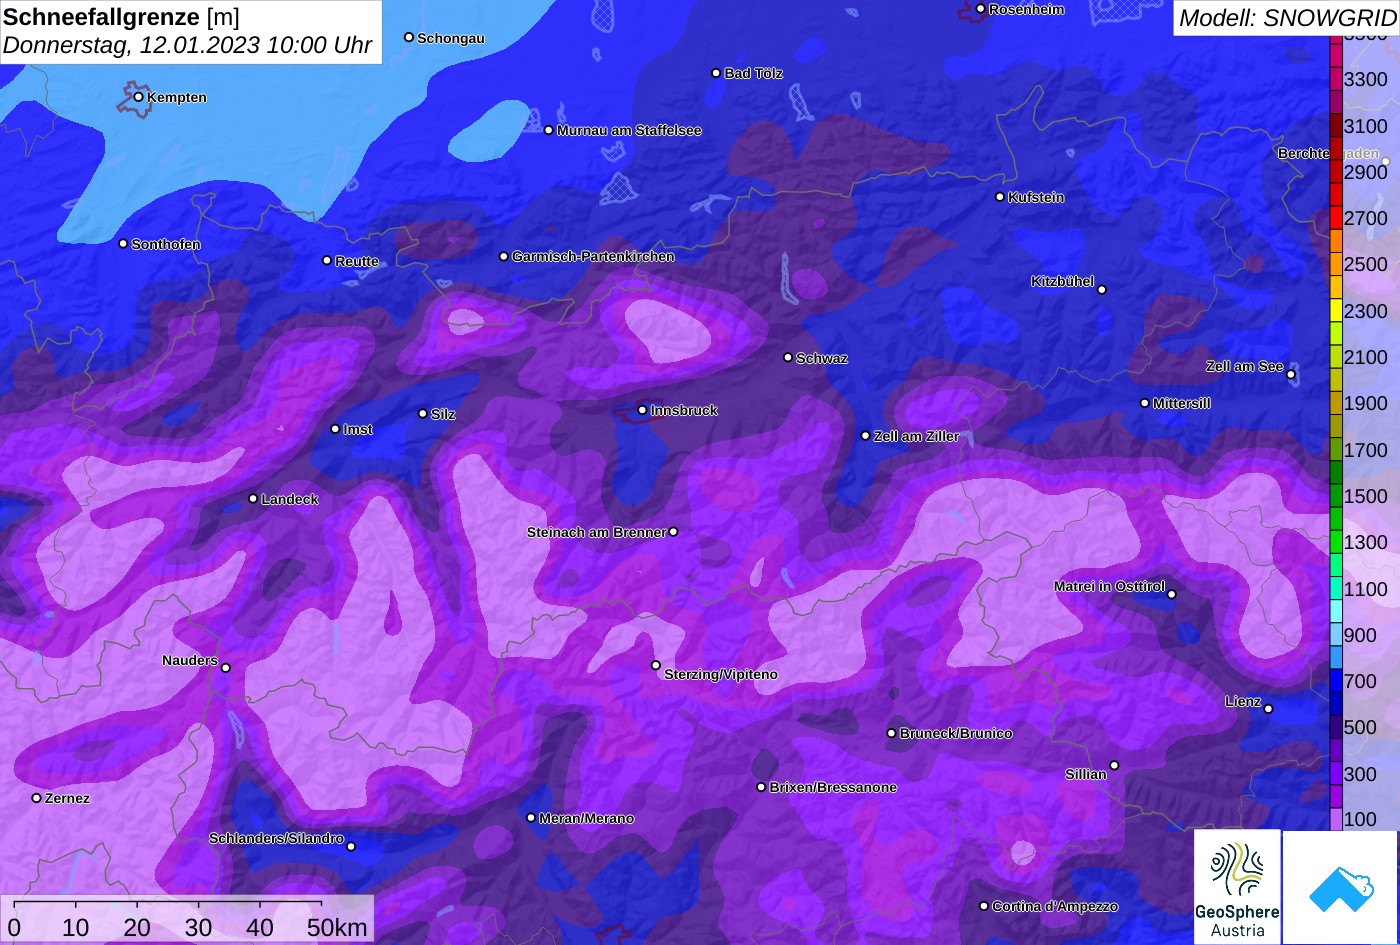Select the 900 legend value
This screenshot has width=1400, height=945.
(x=1361, y=635)
